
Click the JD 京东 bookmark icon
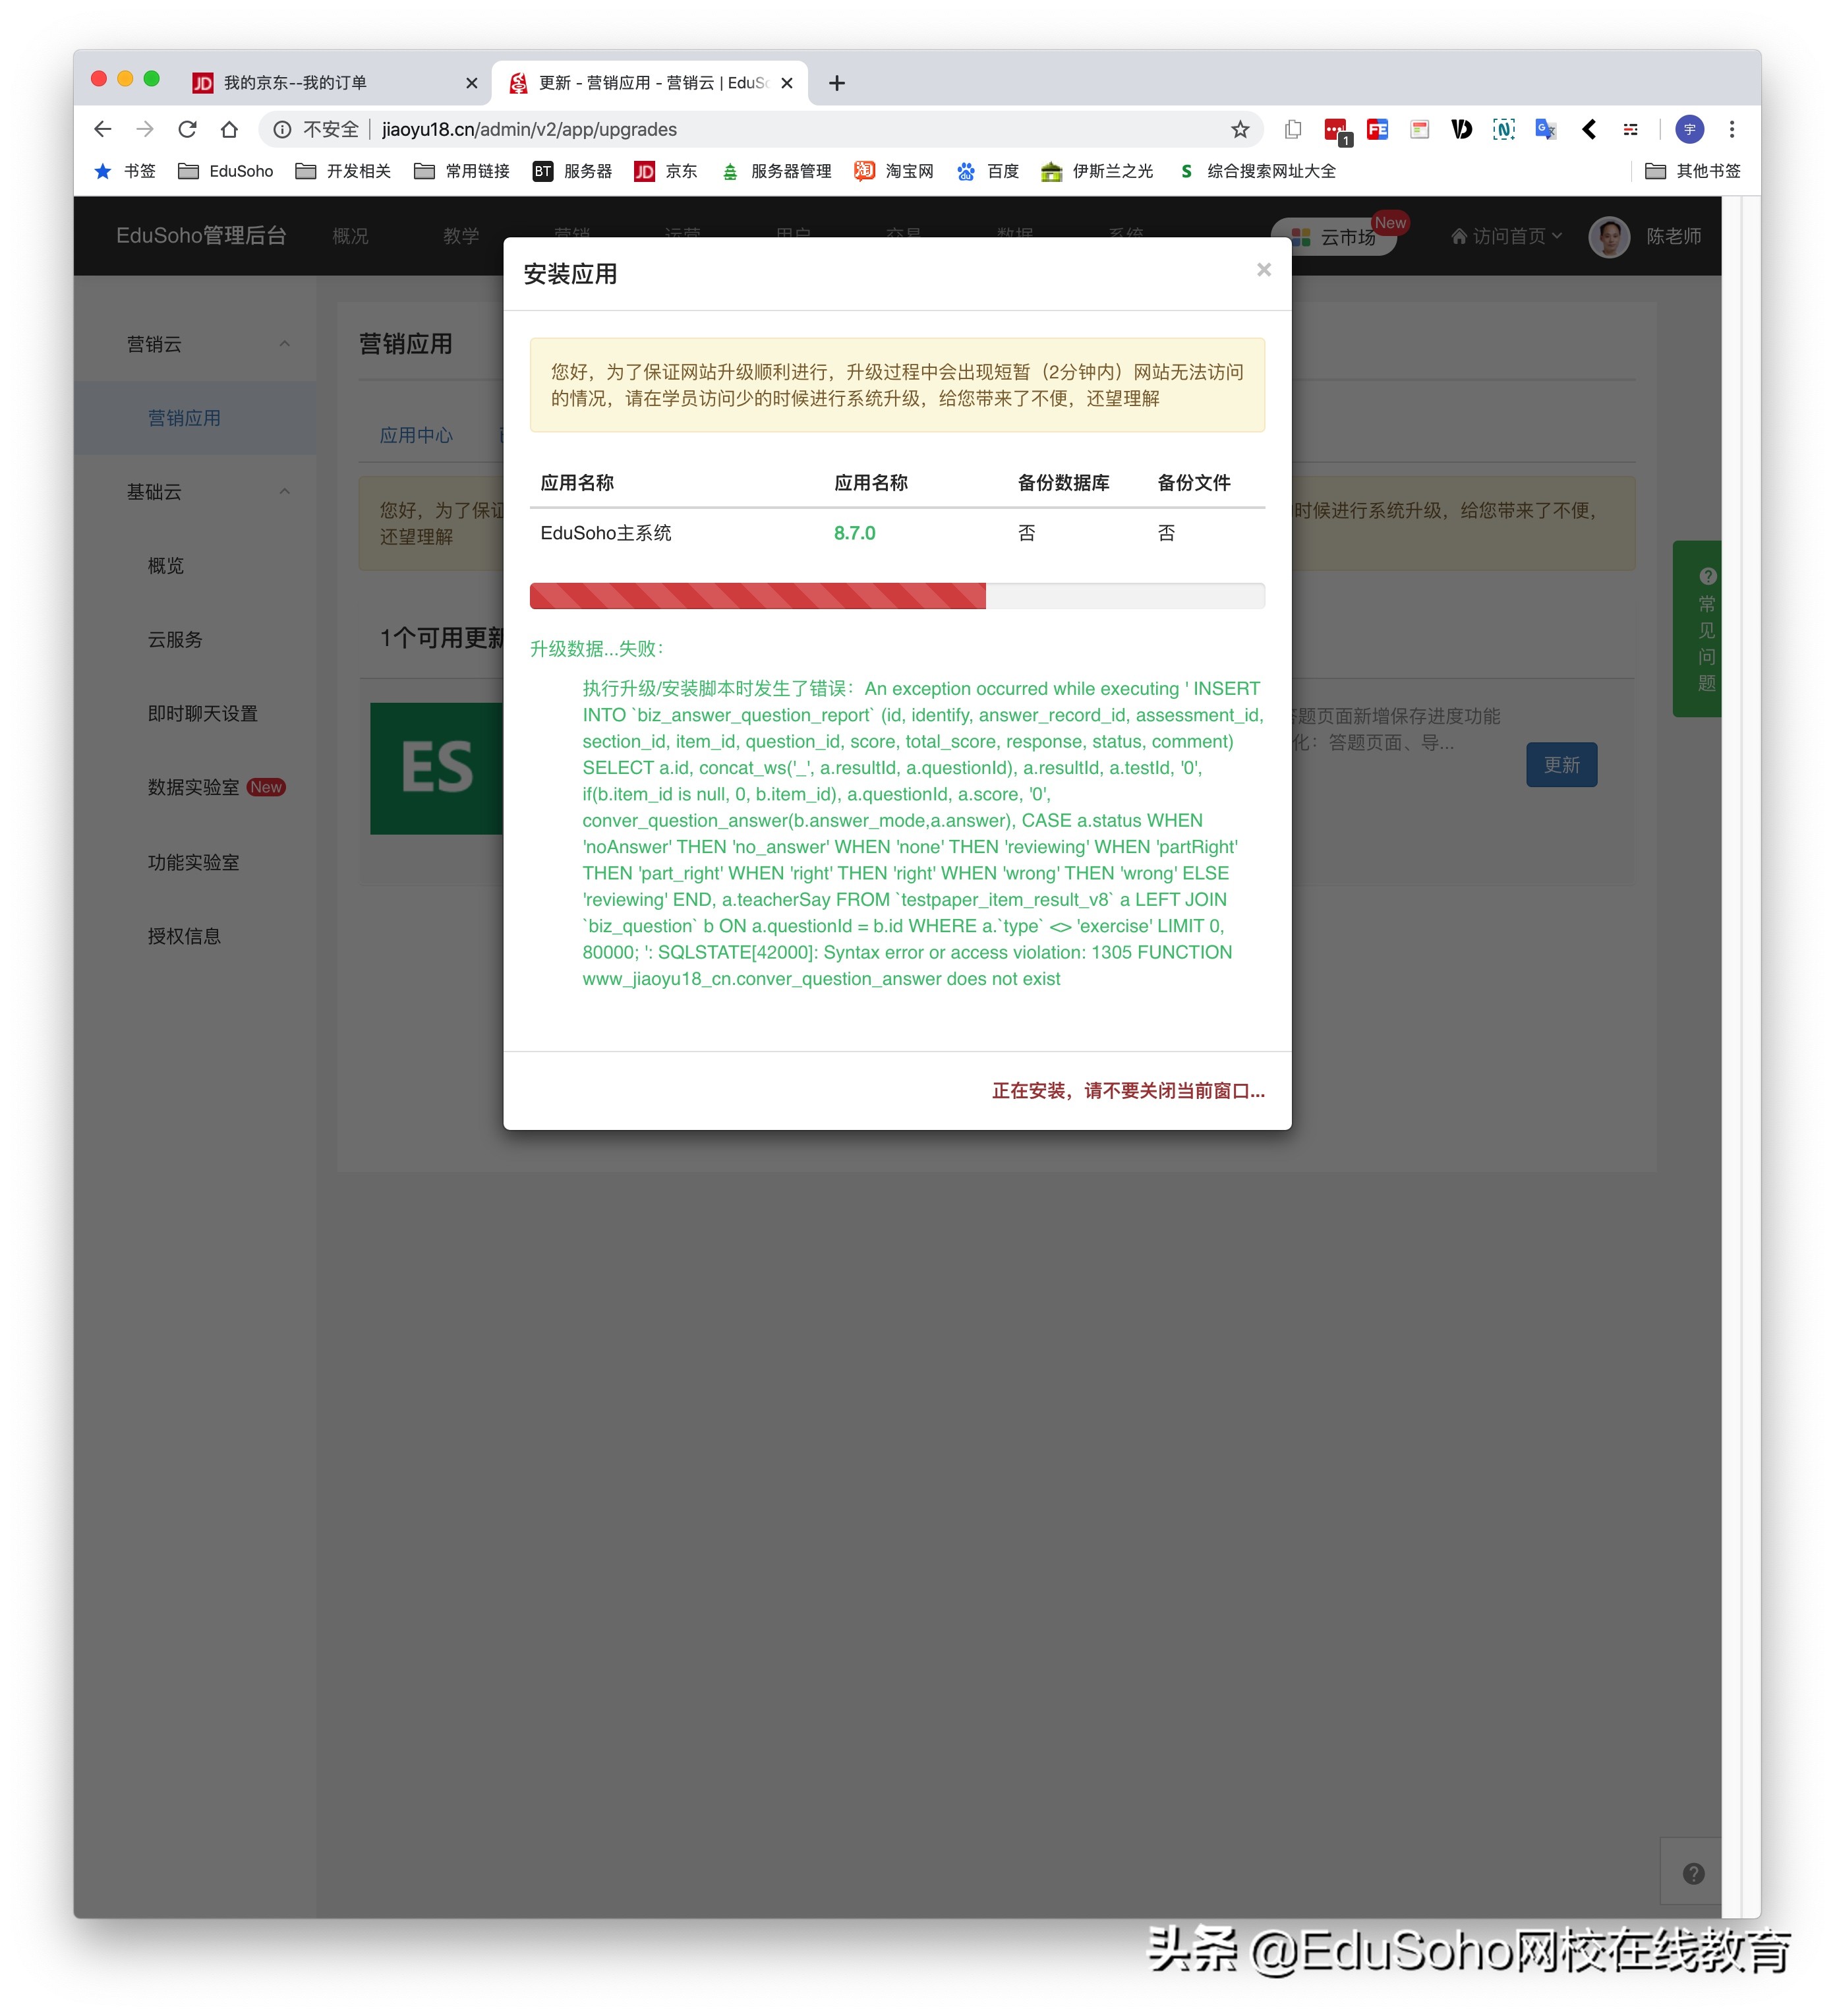point(645,171)
